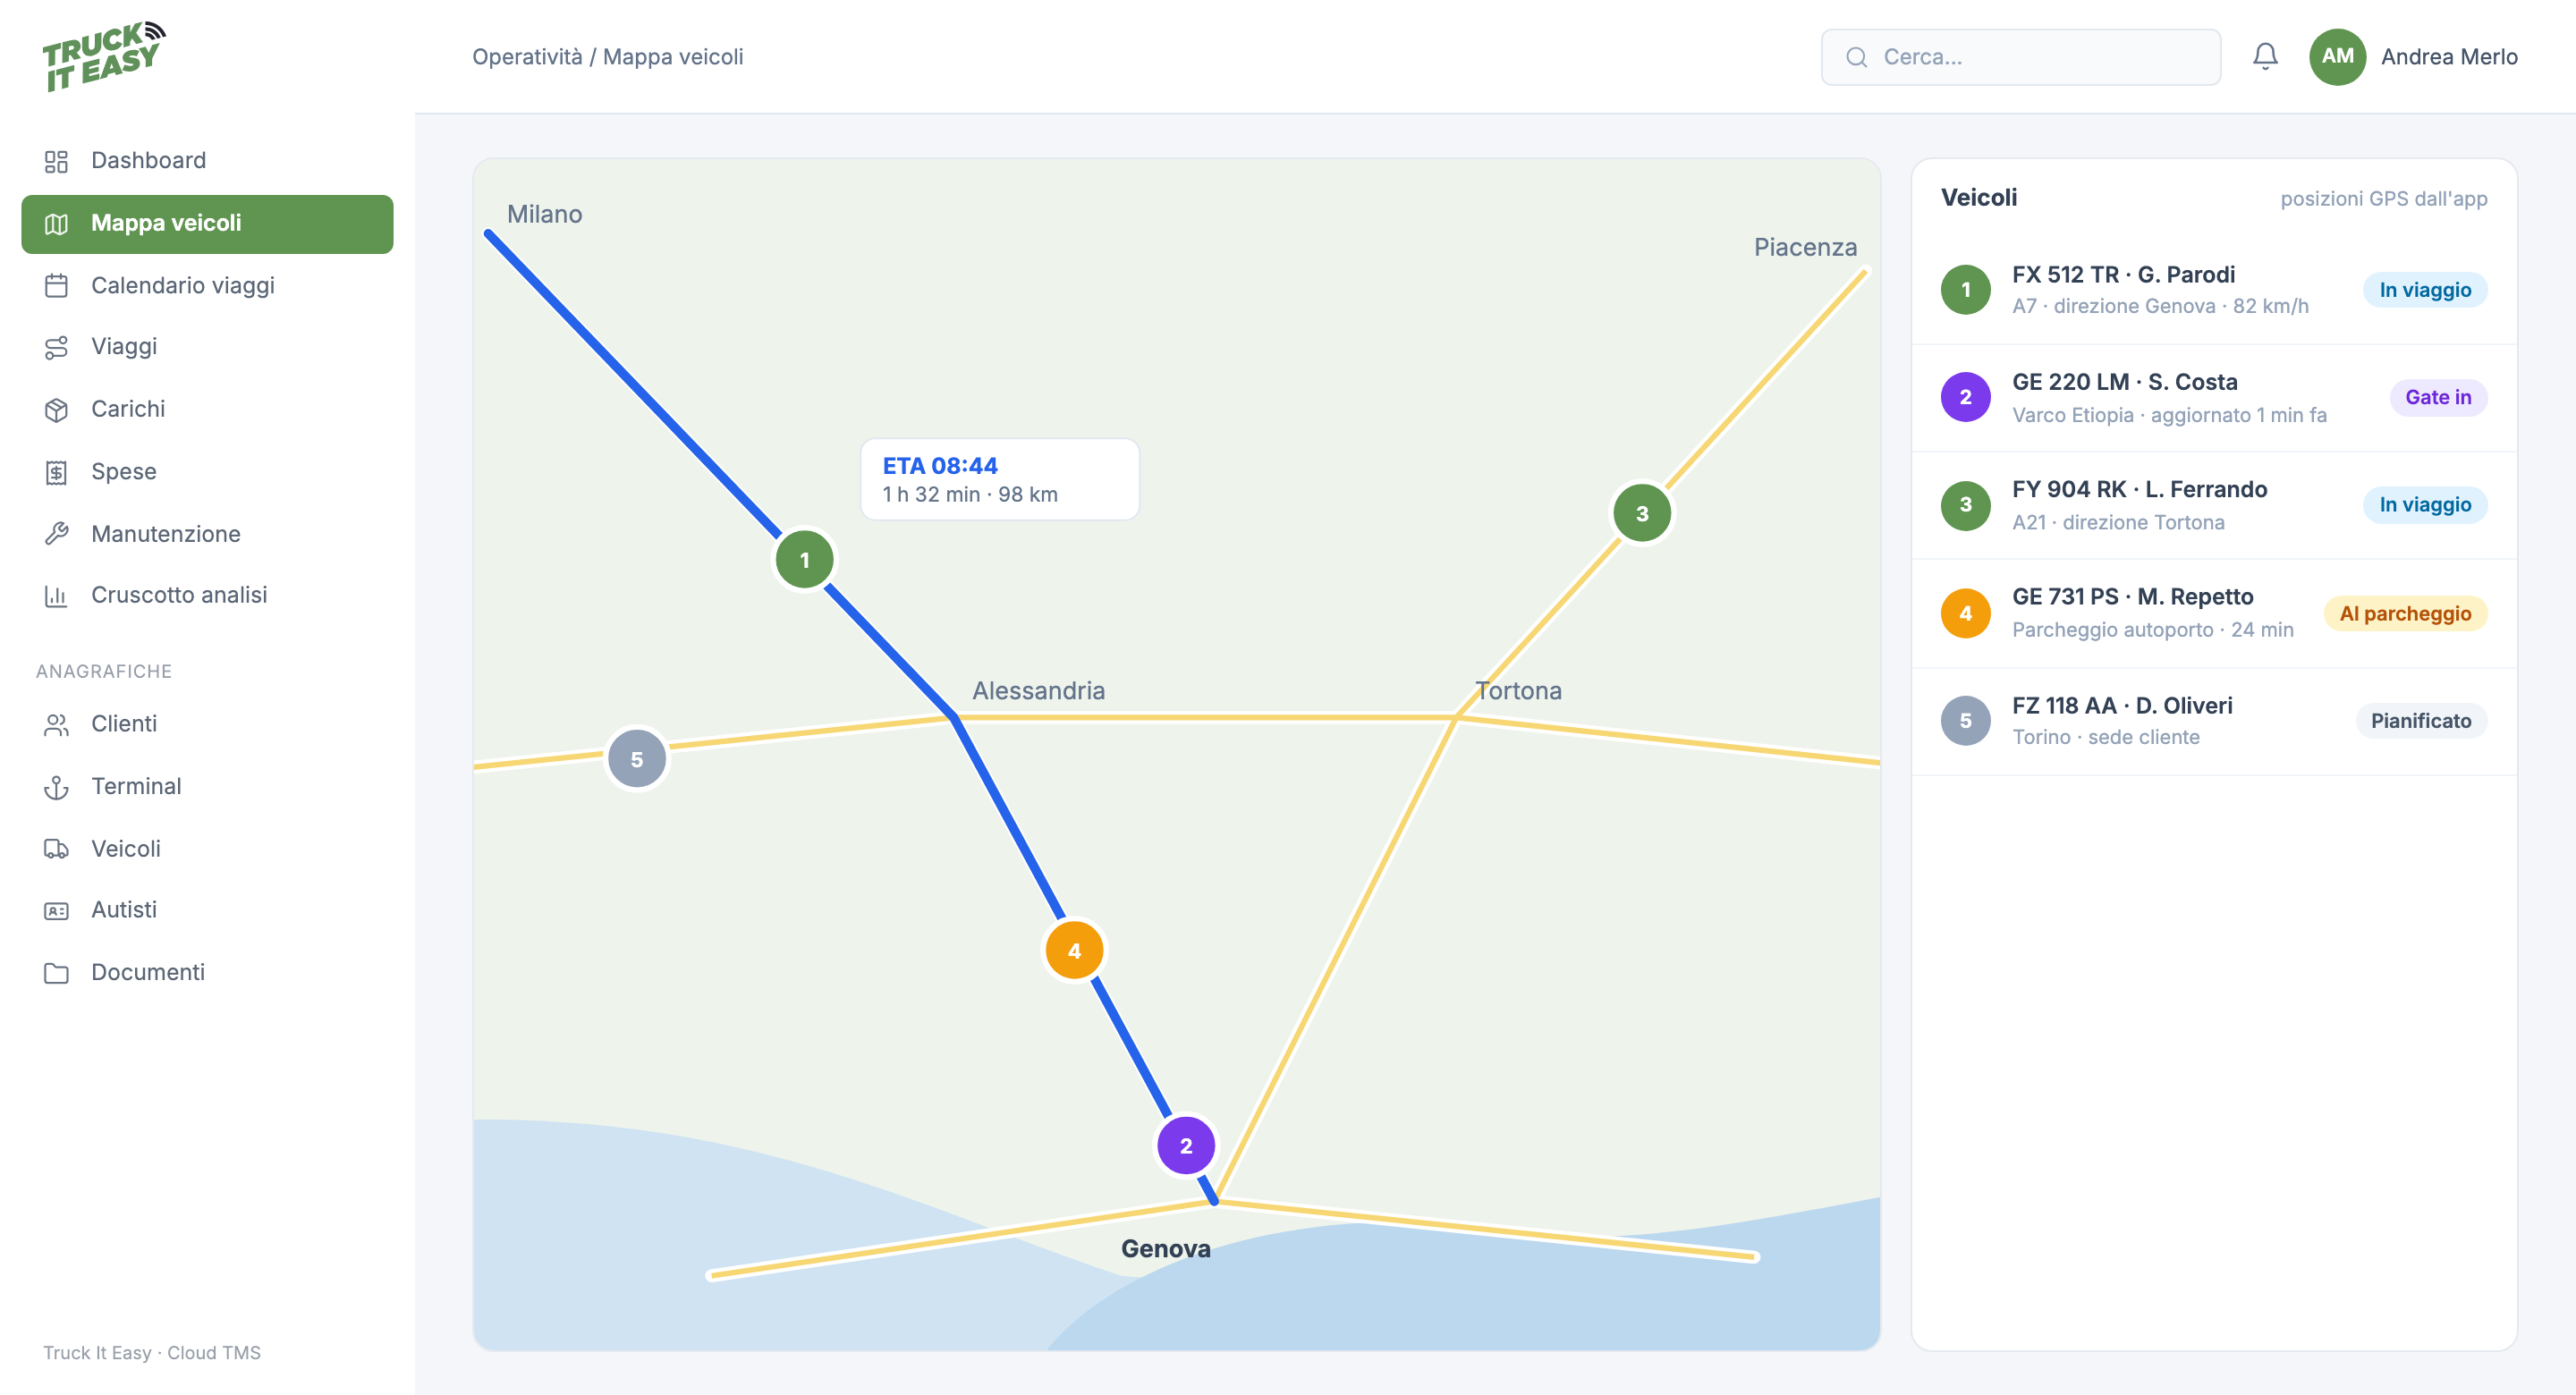Select vehicle row FX 512 TR · G. Parodi
2576x1395 pixels.
pos(2213,290)
